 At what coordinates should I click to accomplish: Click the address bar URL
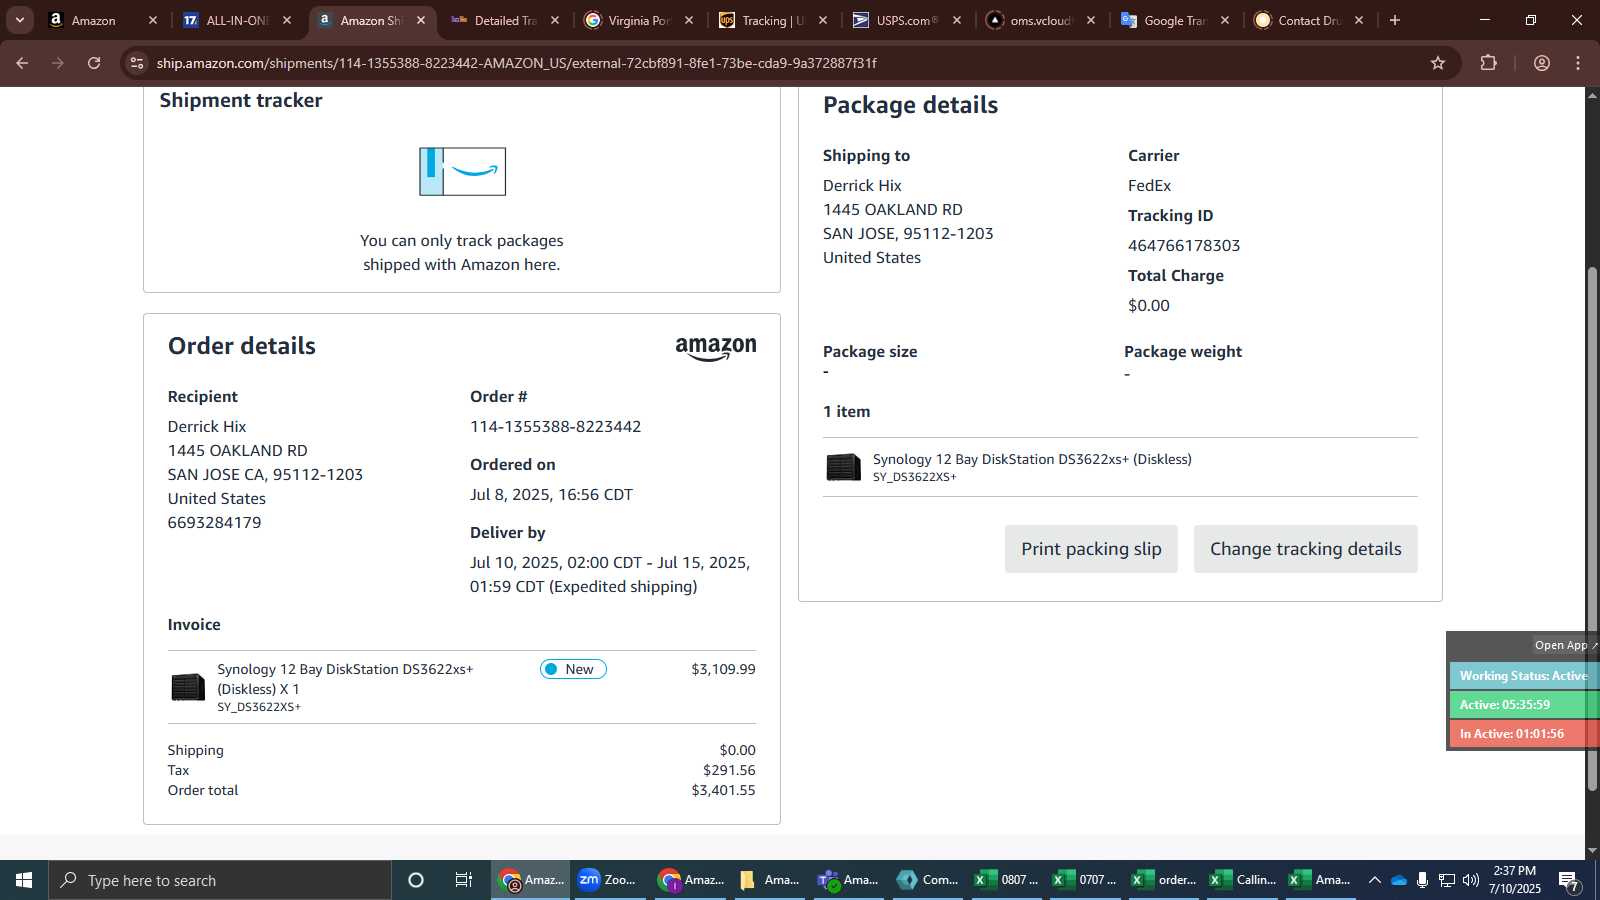point(516,63)
